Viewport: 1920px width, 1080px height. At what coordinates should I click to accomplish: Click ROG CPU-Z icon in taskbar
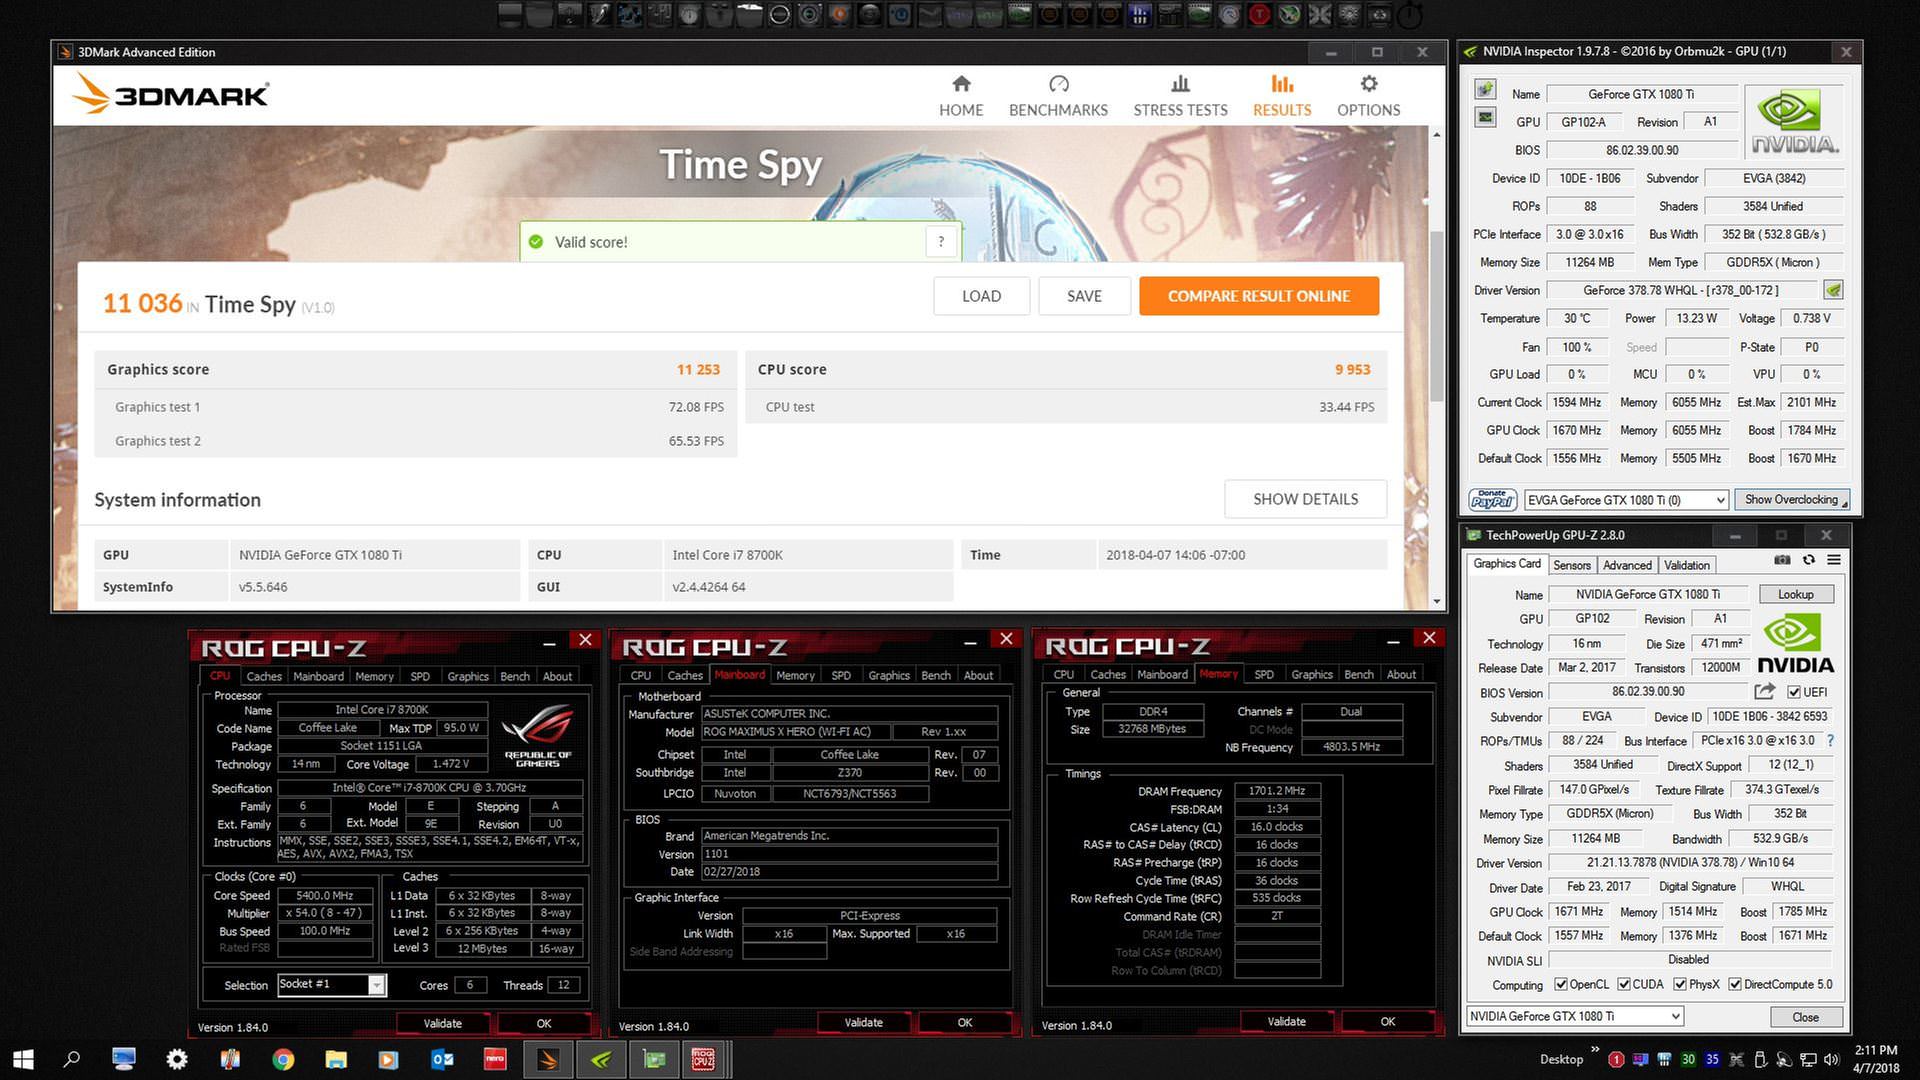[x=703, y=1060]
